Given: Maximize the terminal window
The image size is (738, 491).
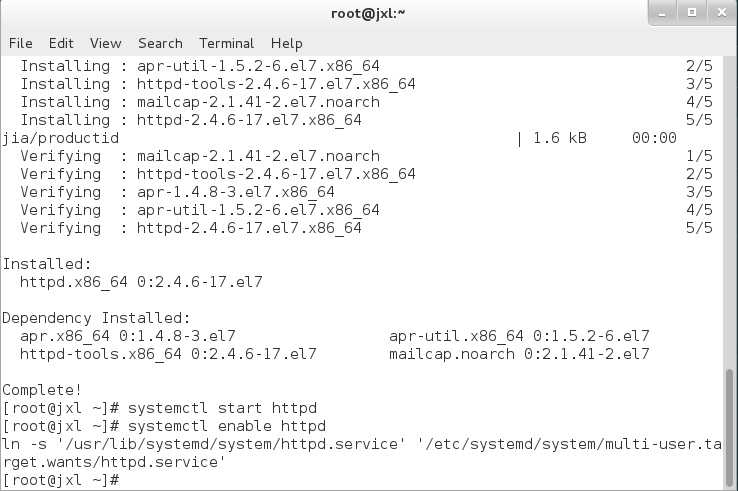Looking at the screenshot, I should pyautogui.click(x=690, y=13).
